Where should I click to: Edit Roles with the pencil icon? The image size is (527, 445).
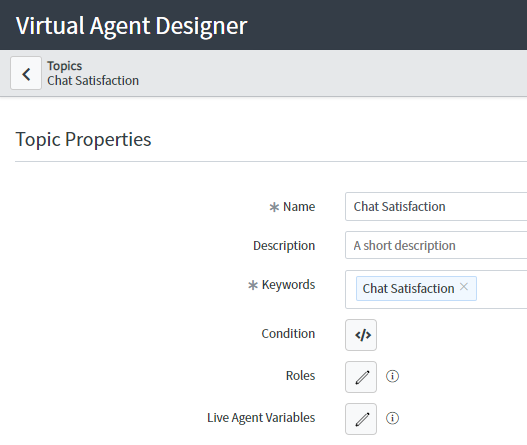(361, 377)
